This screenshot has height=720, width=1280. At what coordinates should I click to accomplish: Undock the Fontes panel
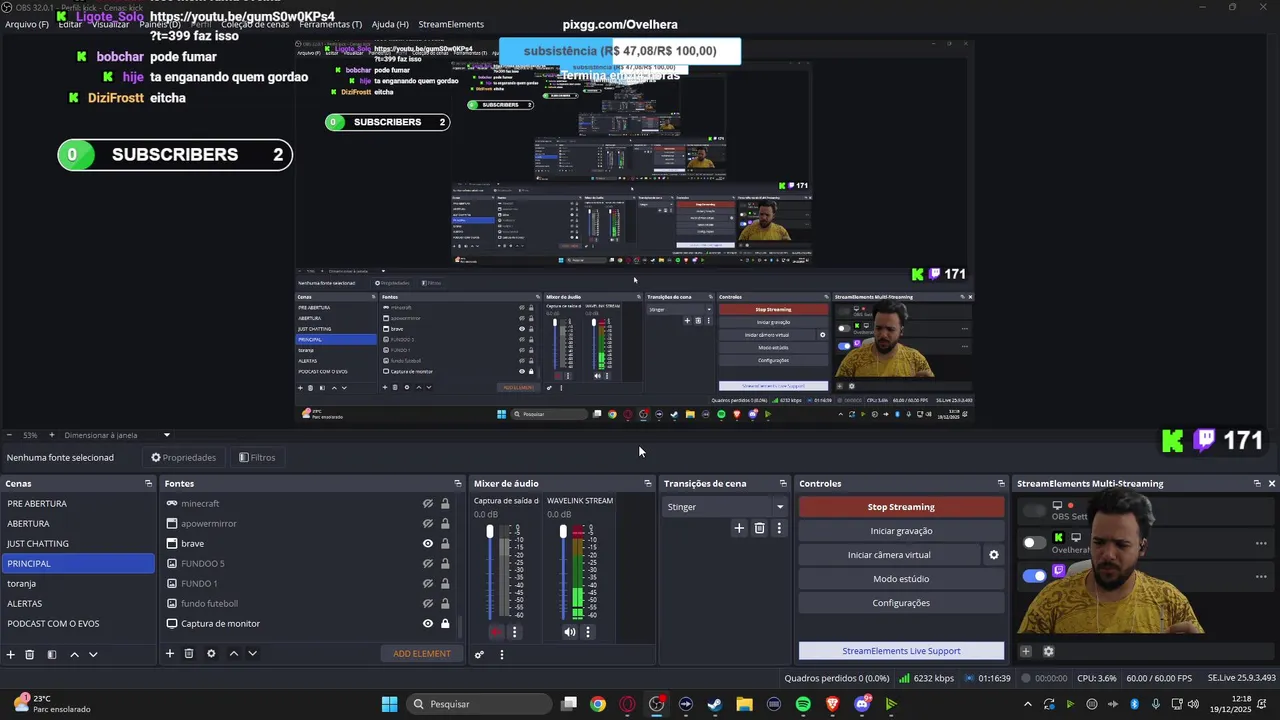click(x=458, y=484)
